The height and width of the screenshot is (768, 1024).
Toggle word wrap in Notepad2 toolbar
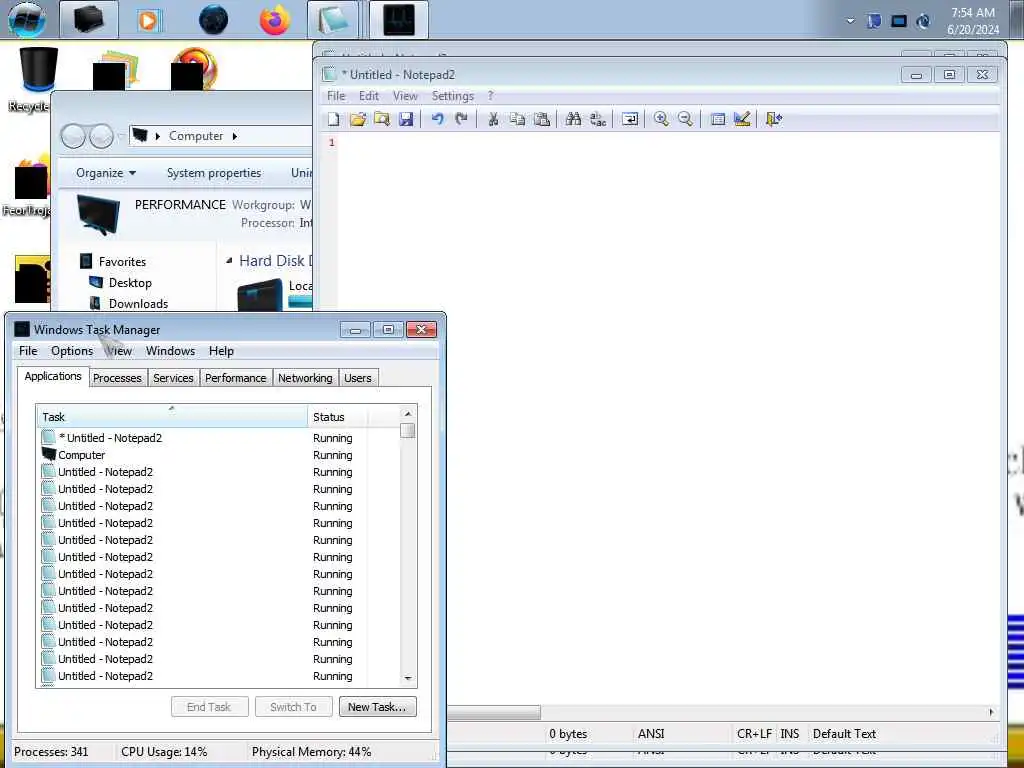tap(630, 119)
